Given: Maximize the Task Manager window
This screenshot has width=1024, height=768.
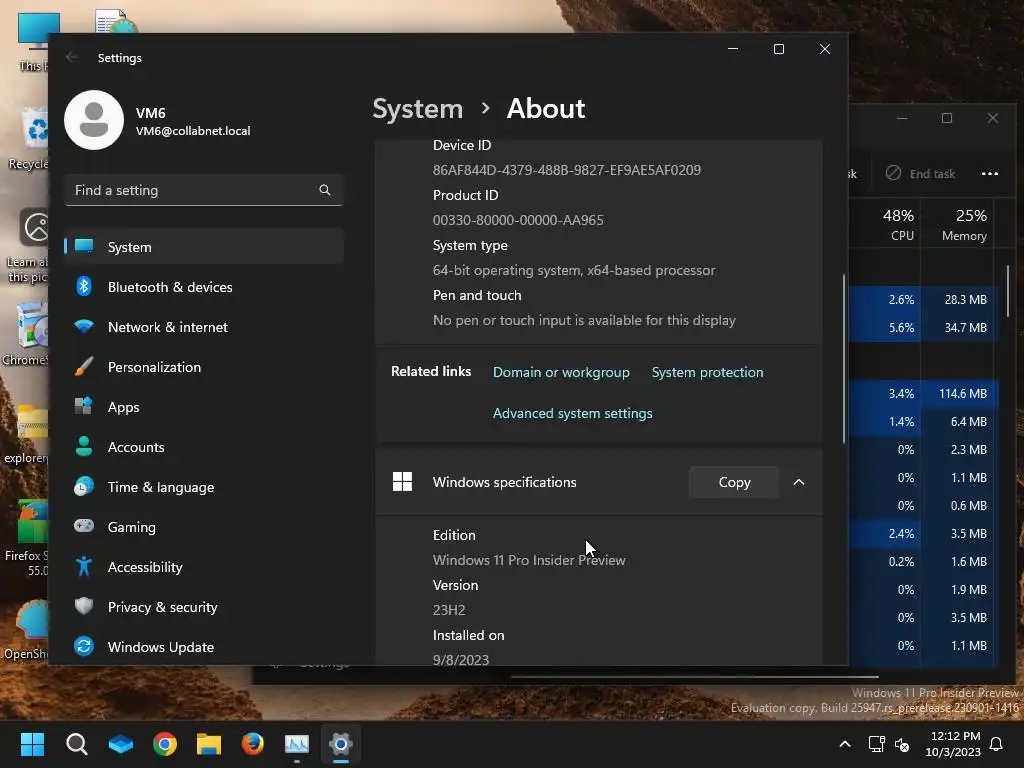Looking at the screenshot, I should pyautogui.click(x=947, y=118).
